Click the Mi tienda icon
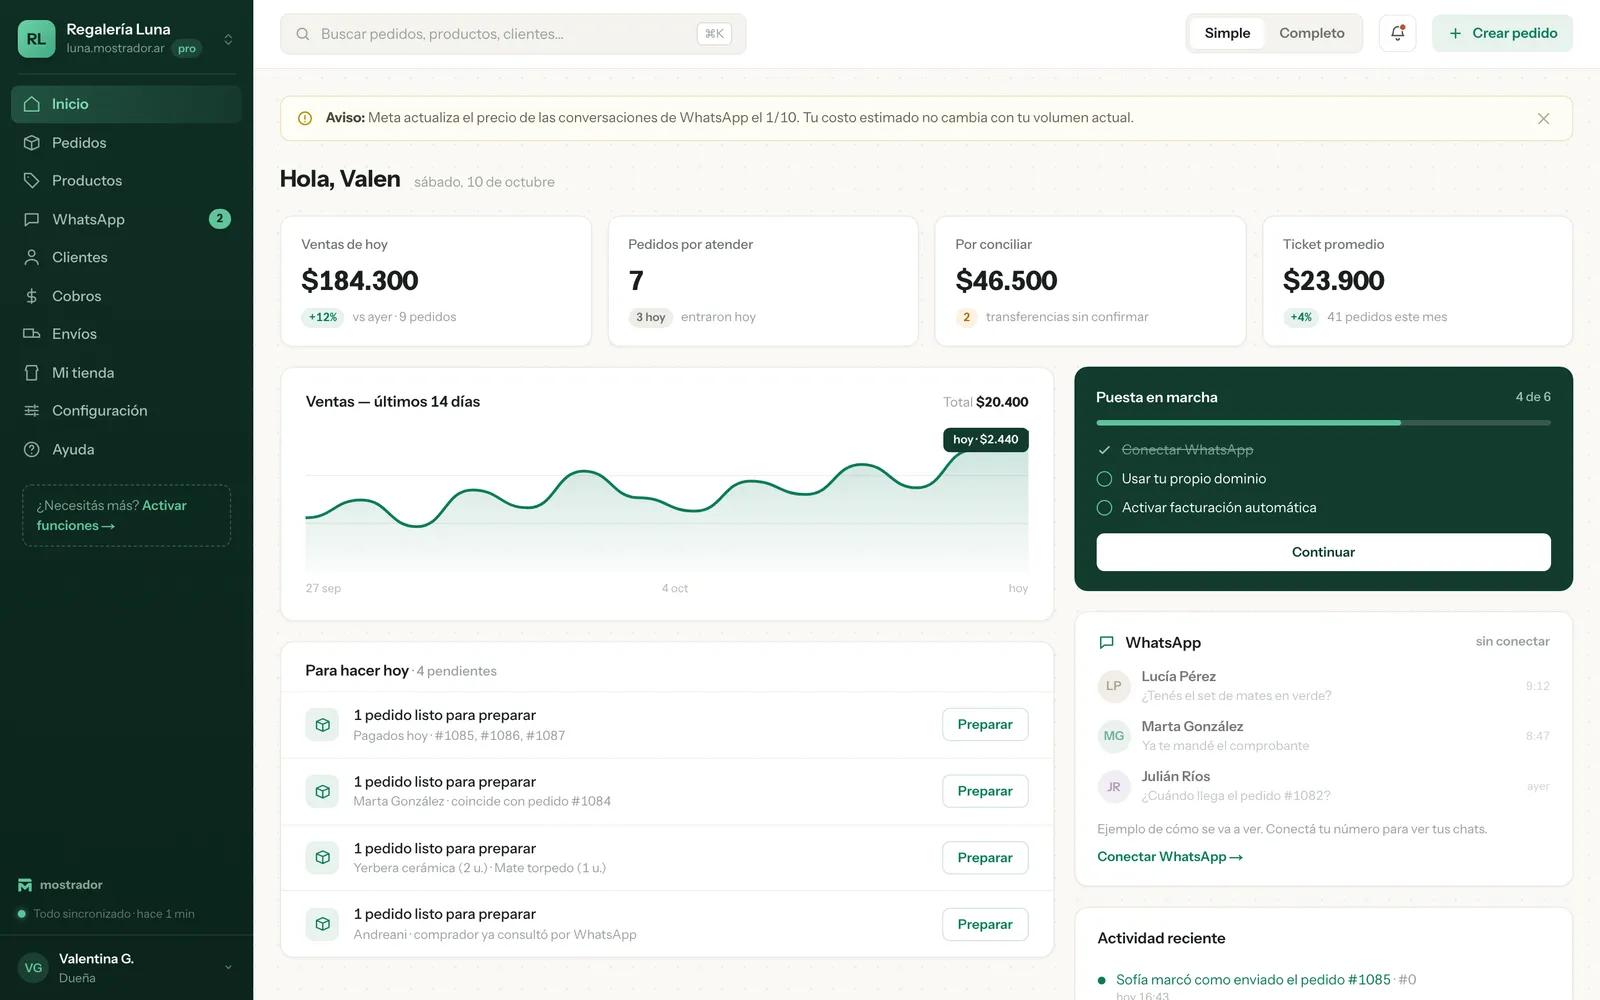 coord(32,373)
